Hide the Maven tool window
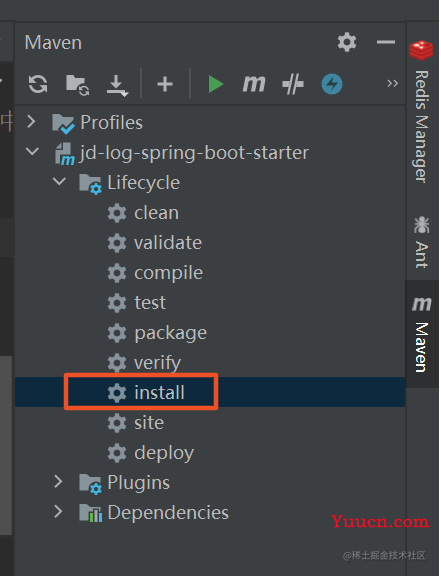 pos(386,42)
